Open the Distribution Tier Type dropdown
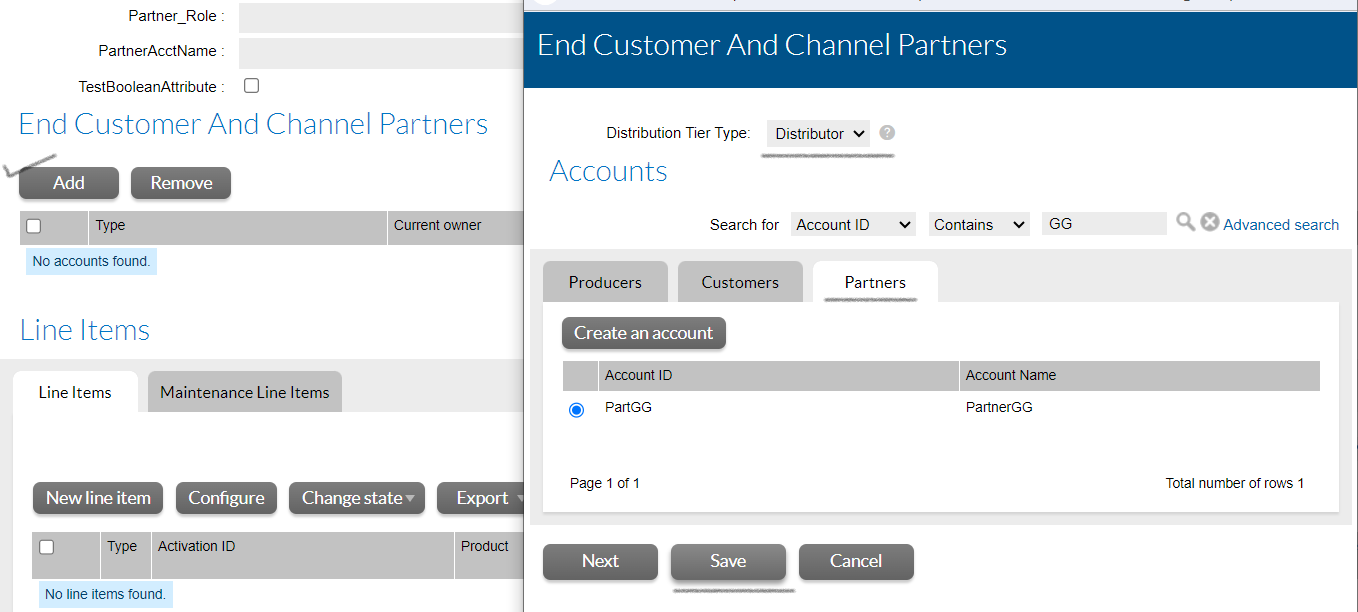Screen dimensions: 1358x612 [x=818, y=134]
